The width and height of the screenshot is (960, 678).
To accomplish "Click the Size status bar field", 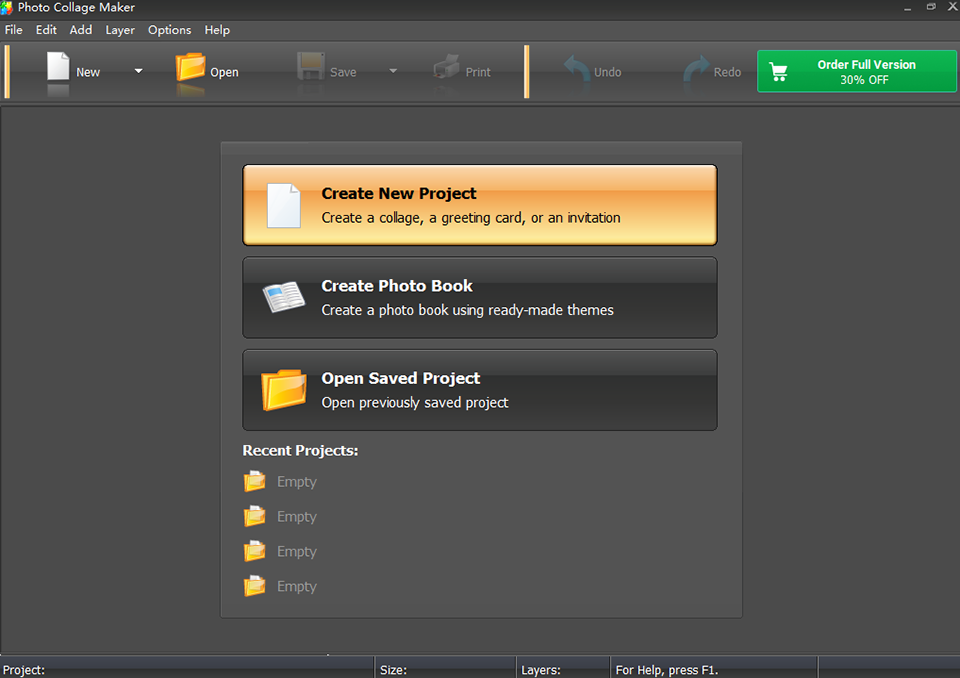I will (x=446, y=669).
